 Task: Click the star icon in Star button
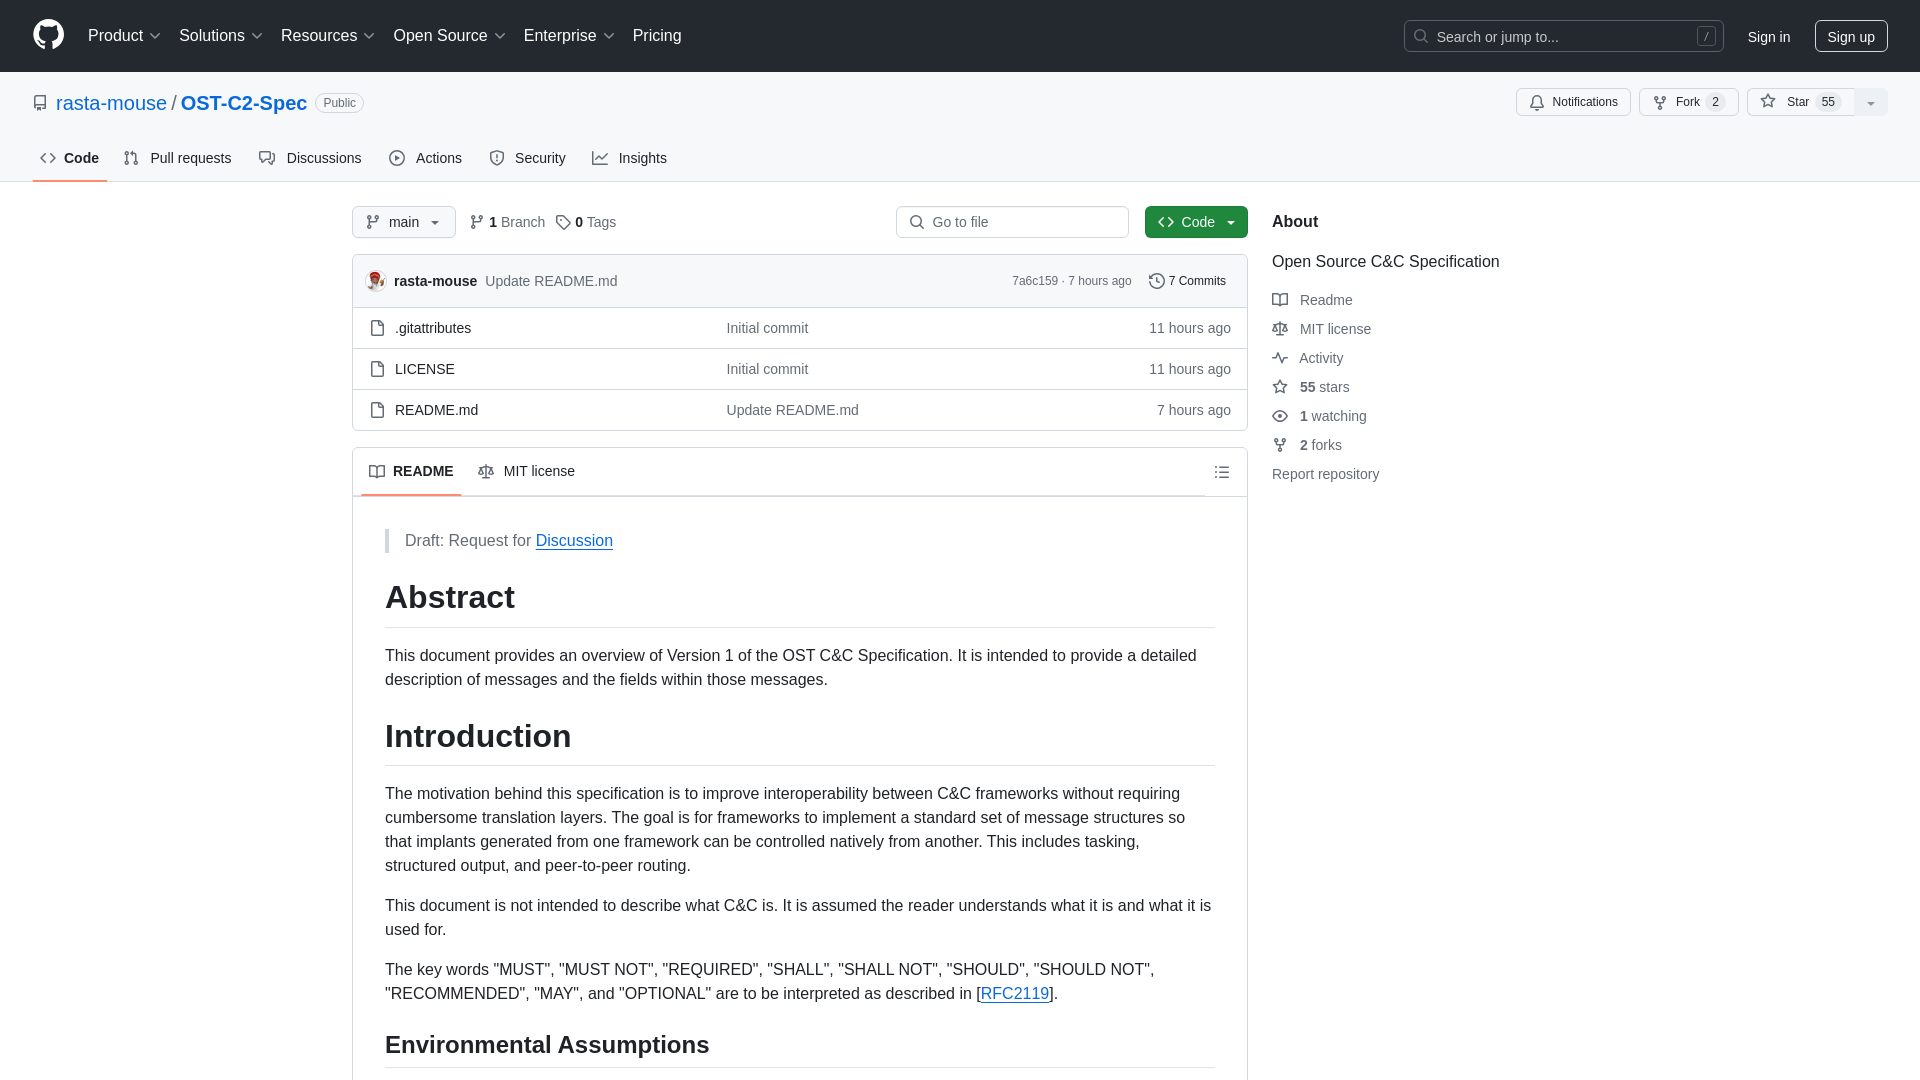[1768, 101]
